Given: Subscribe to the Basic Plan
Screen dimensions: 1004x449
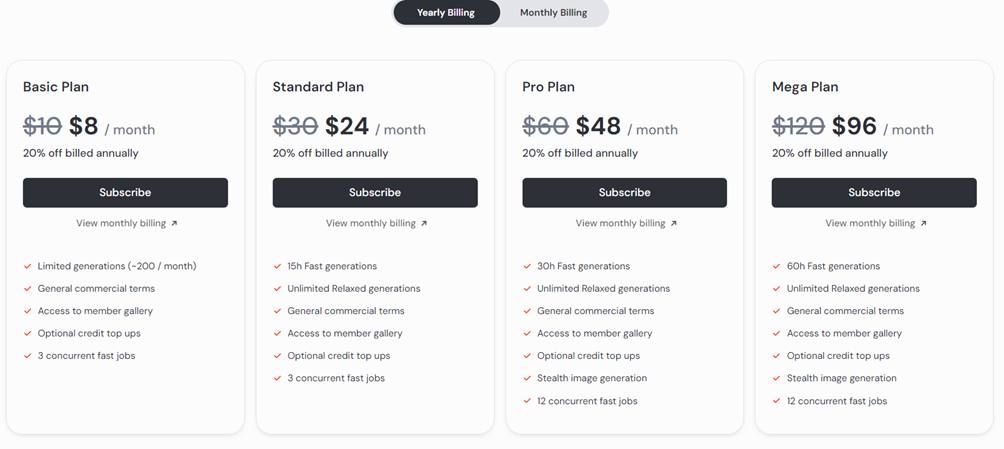Looking at the screenshot, I should pyautogui.click(x=125, y=192).
